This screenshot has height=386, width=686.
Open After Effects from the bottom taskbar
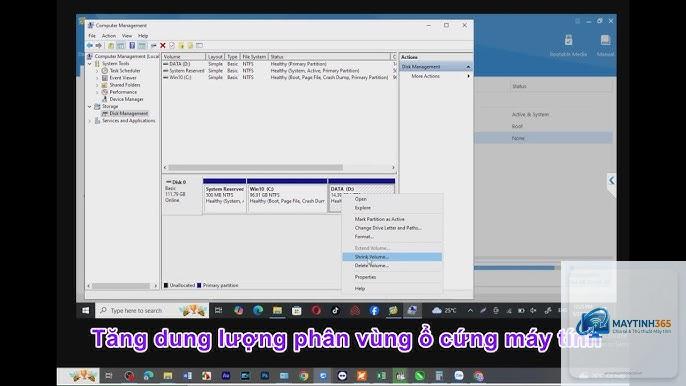coord(226,375)
